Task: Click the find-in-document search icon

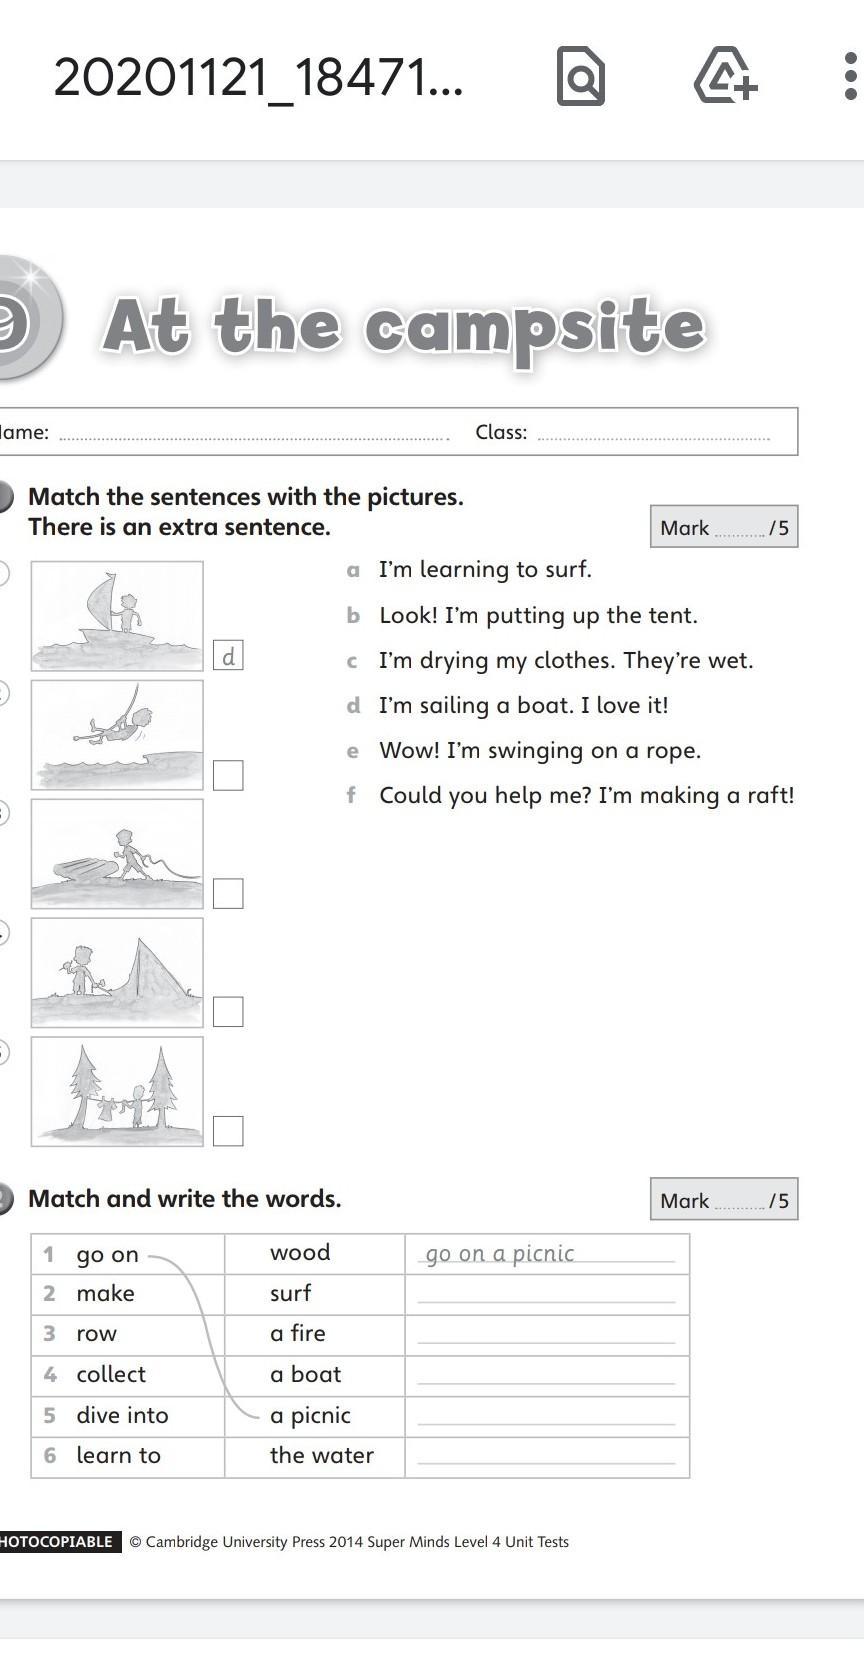Action: [580, 76]
